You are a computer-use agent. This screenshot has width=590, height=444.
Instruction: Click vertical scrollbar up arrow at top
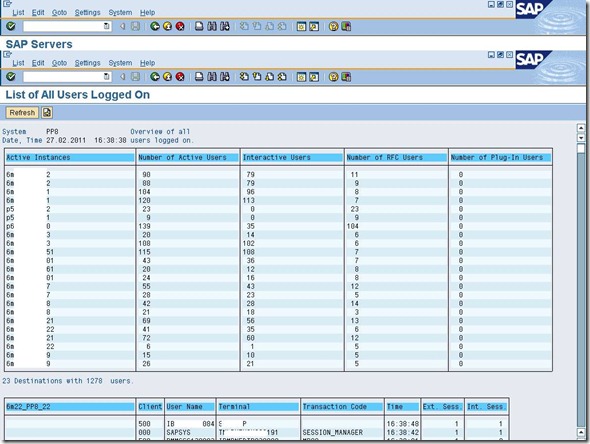click(581, 128)
